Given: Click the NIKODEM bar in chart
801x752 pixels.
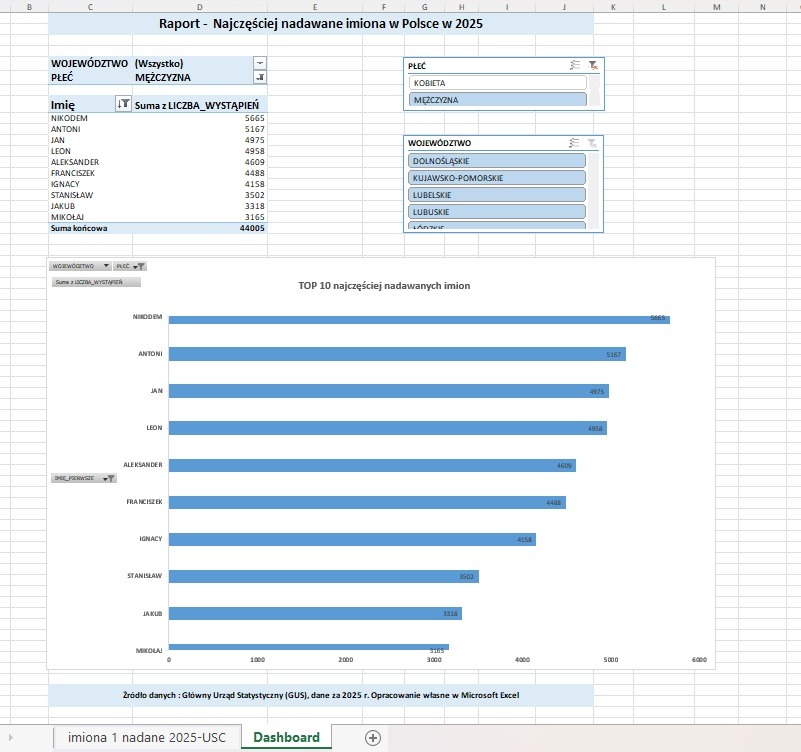Looking at the screenshot, I should (x=419, y=320).
